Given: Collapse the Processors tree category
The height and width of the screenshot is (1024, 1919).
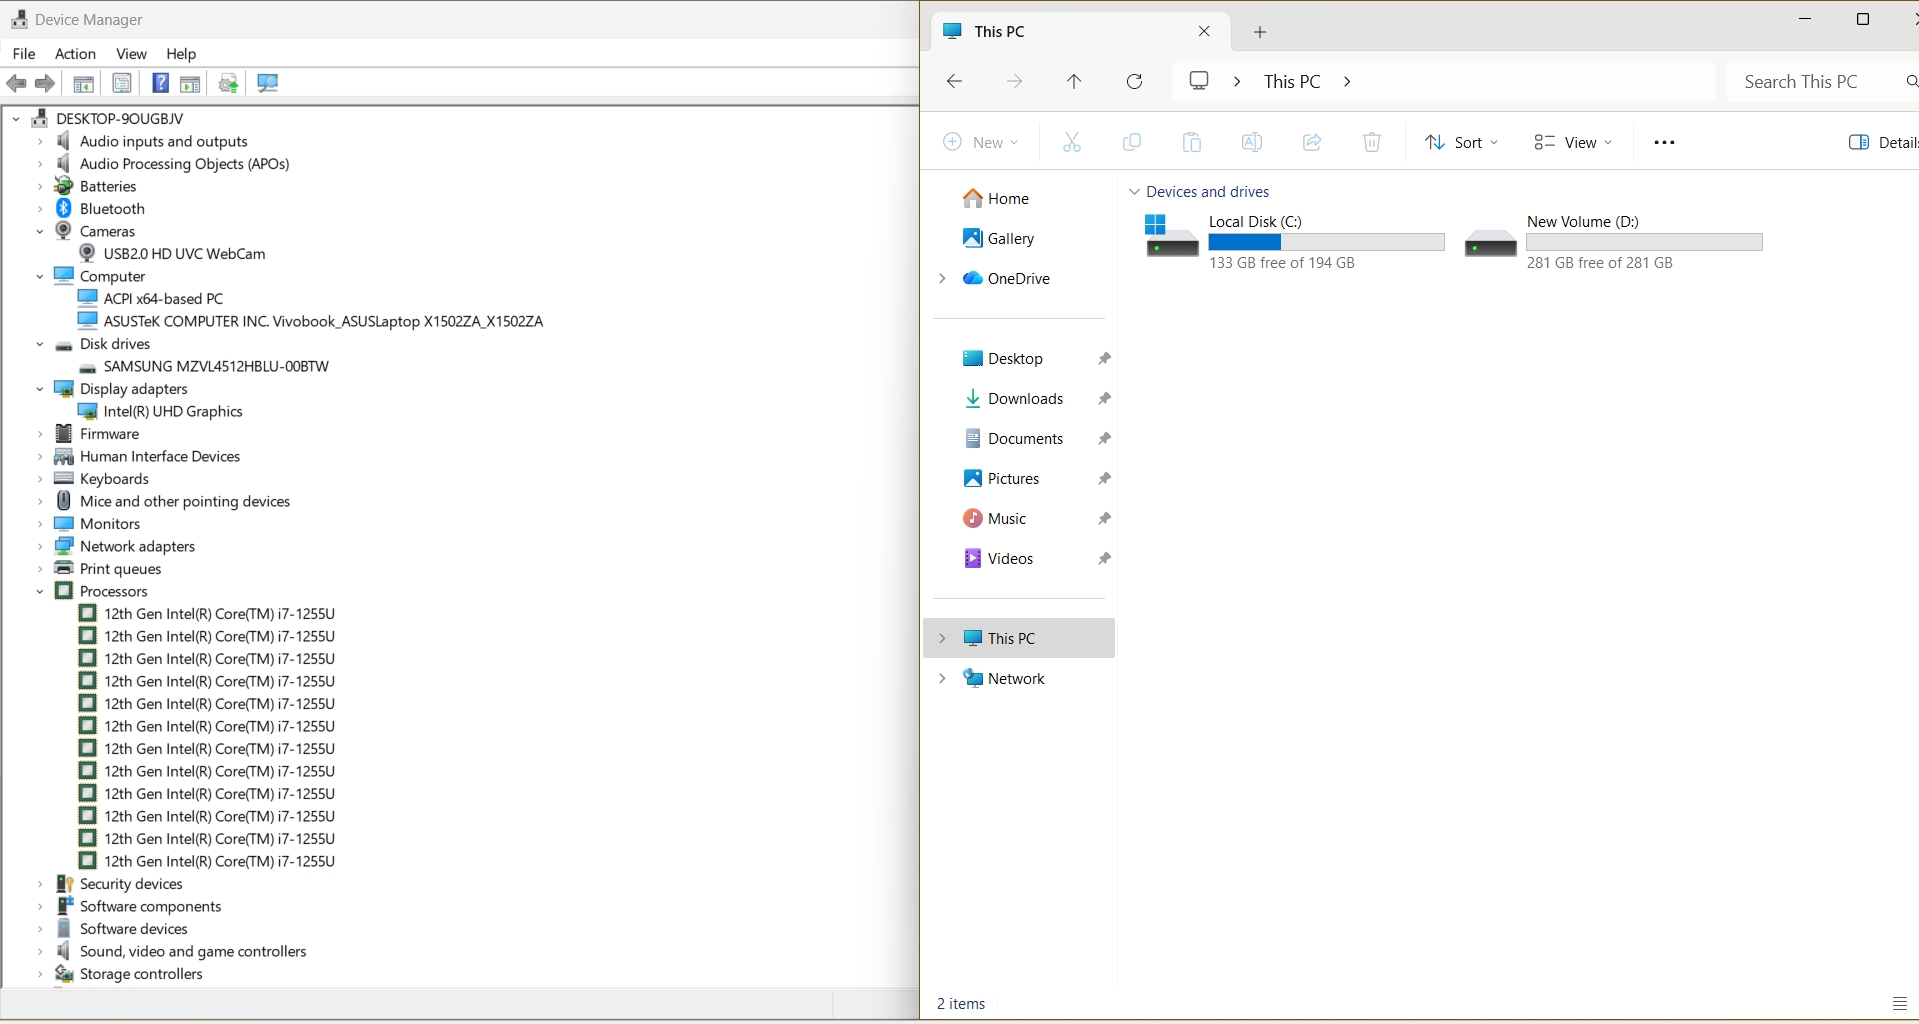Looking at the screenshot, I should pyautogui.click(x=40, y=592).
